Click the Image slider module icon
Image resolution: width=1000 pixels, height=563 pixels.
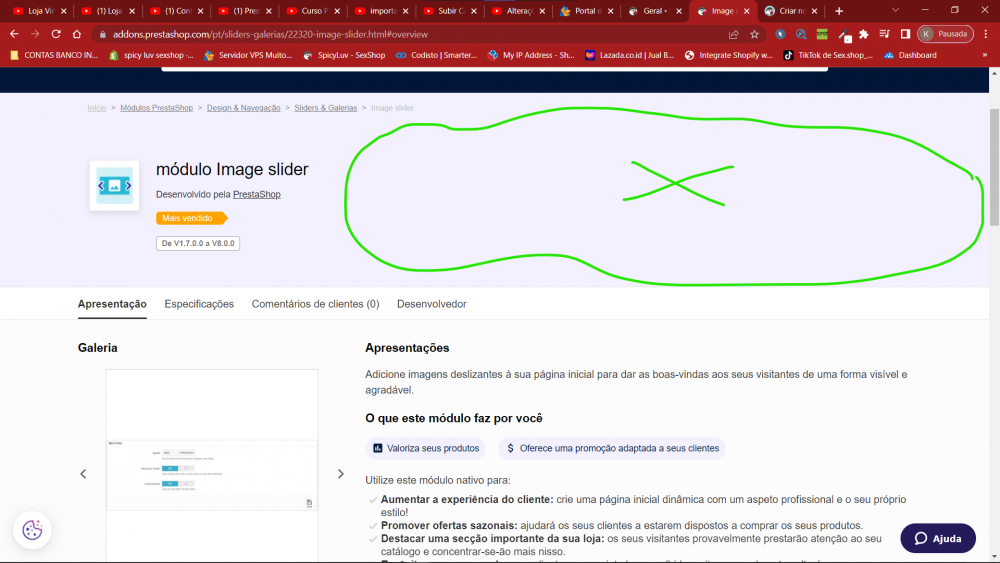click(x=114, y=186)
